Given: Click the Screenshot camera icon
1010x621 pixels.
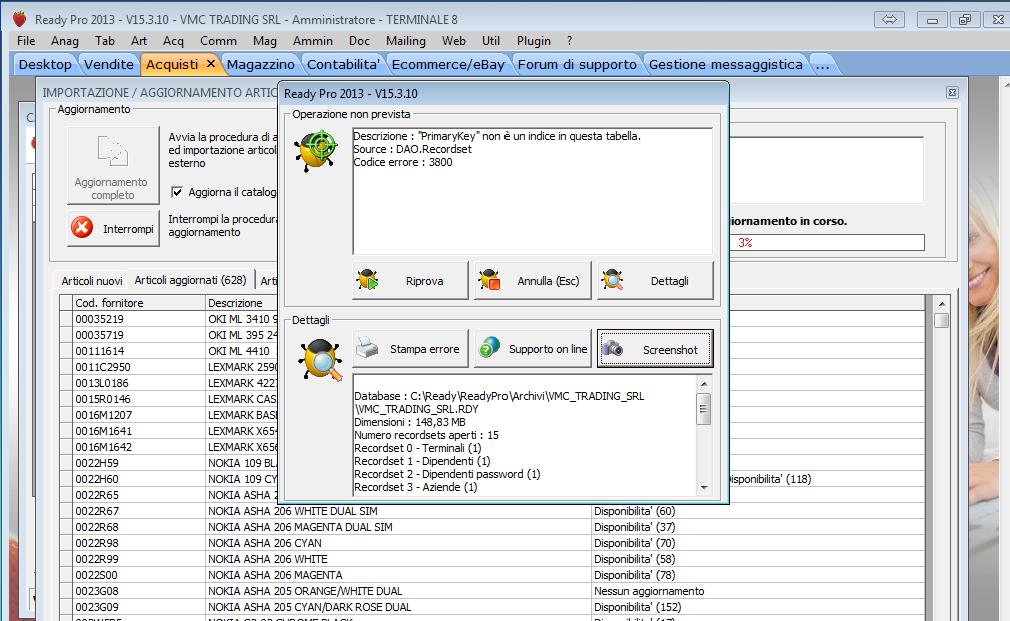Looking at the screenshot, I should pos(613,349).
